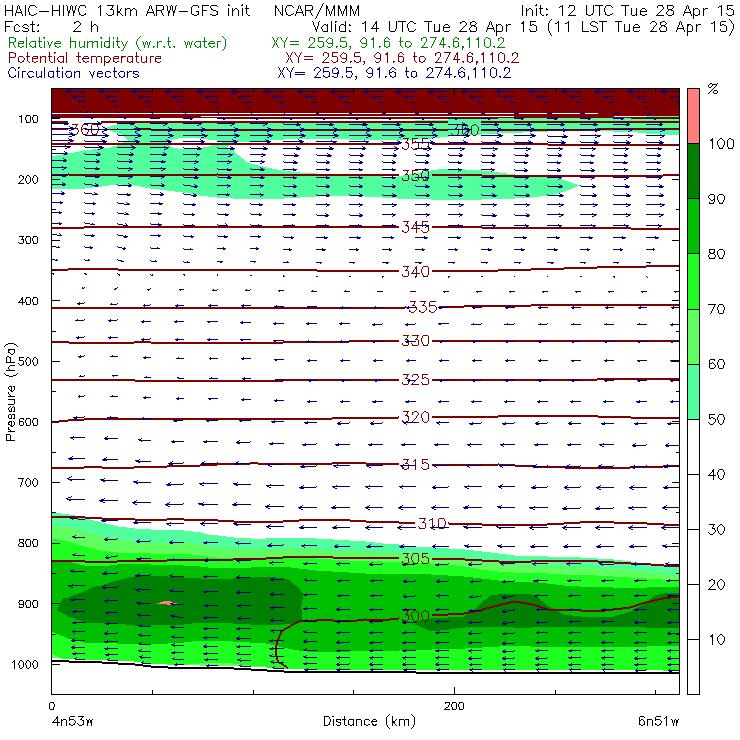Viewport: 740px width, 740px height.
Task: Click the colorbar '100' tick label
Action: pos(721,143)
